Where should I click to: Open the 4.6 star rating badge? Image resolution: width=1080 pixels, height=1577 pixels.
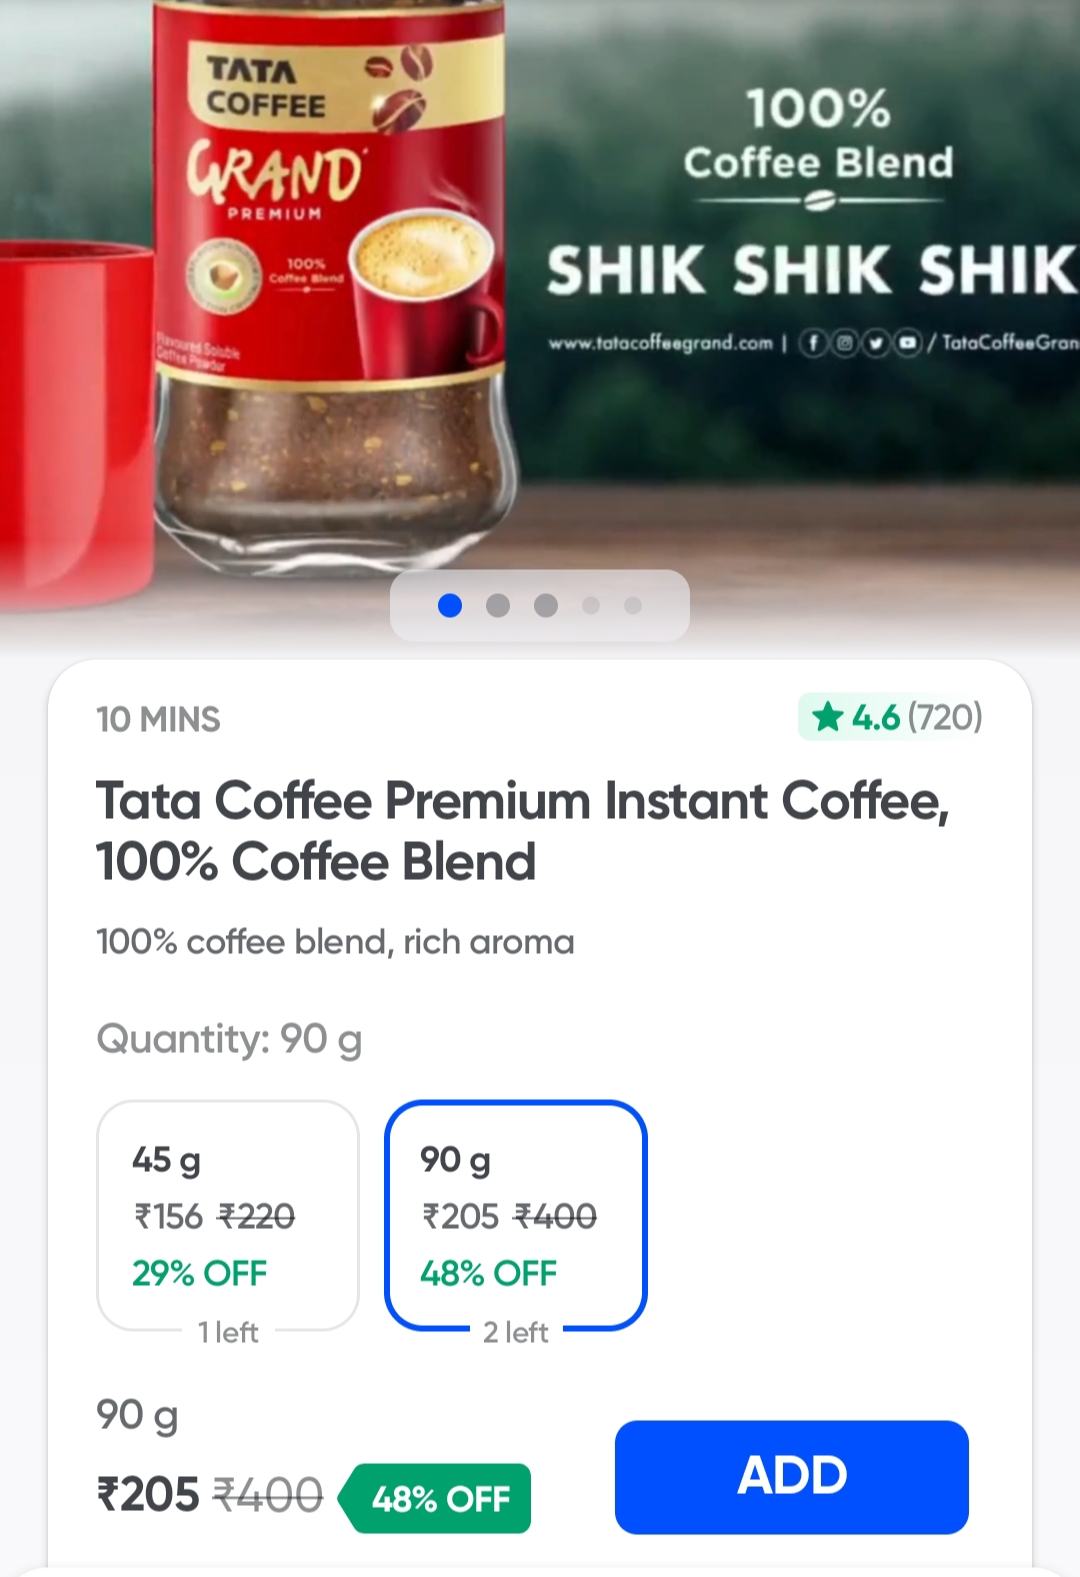click(x=892, y=717)
